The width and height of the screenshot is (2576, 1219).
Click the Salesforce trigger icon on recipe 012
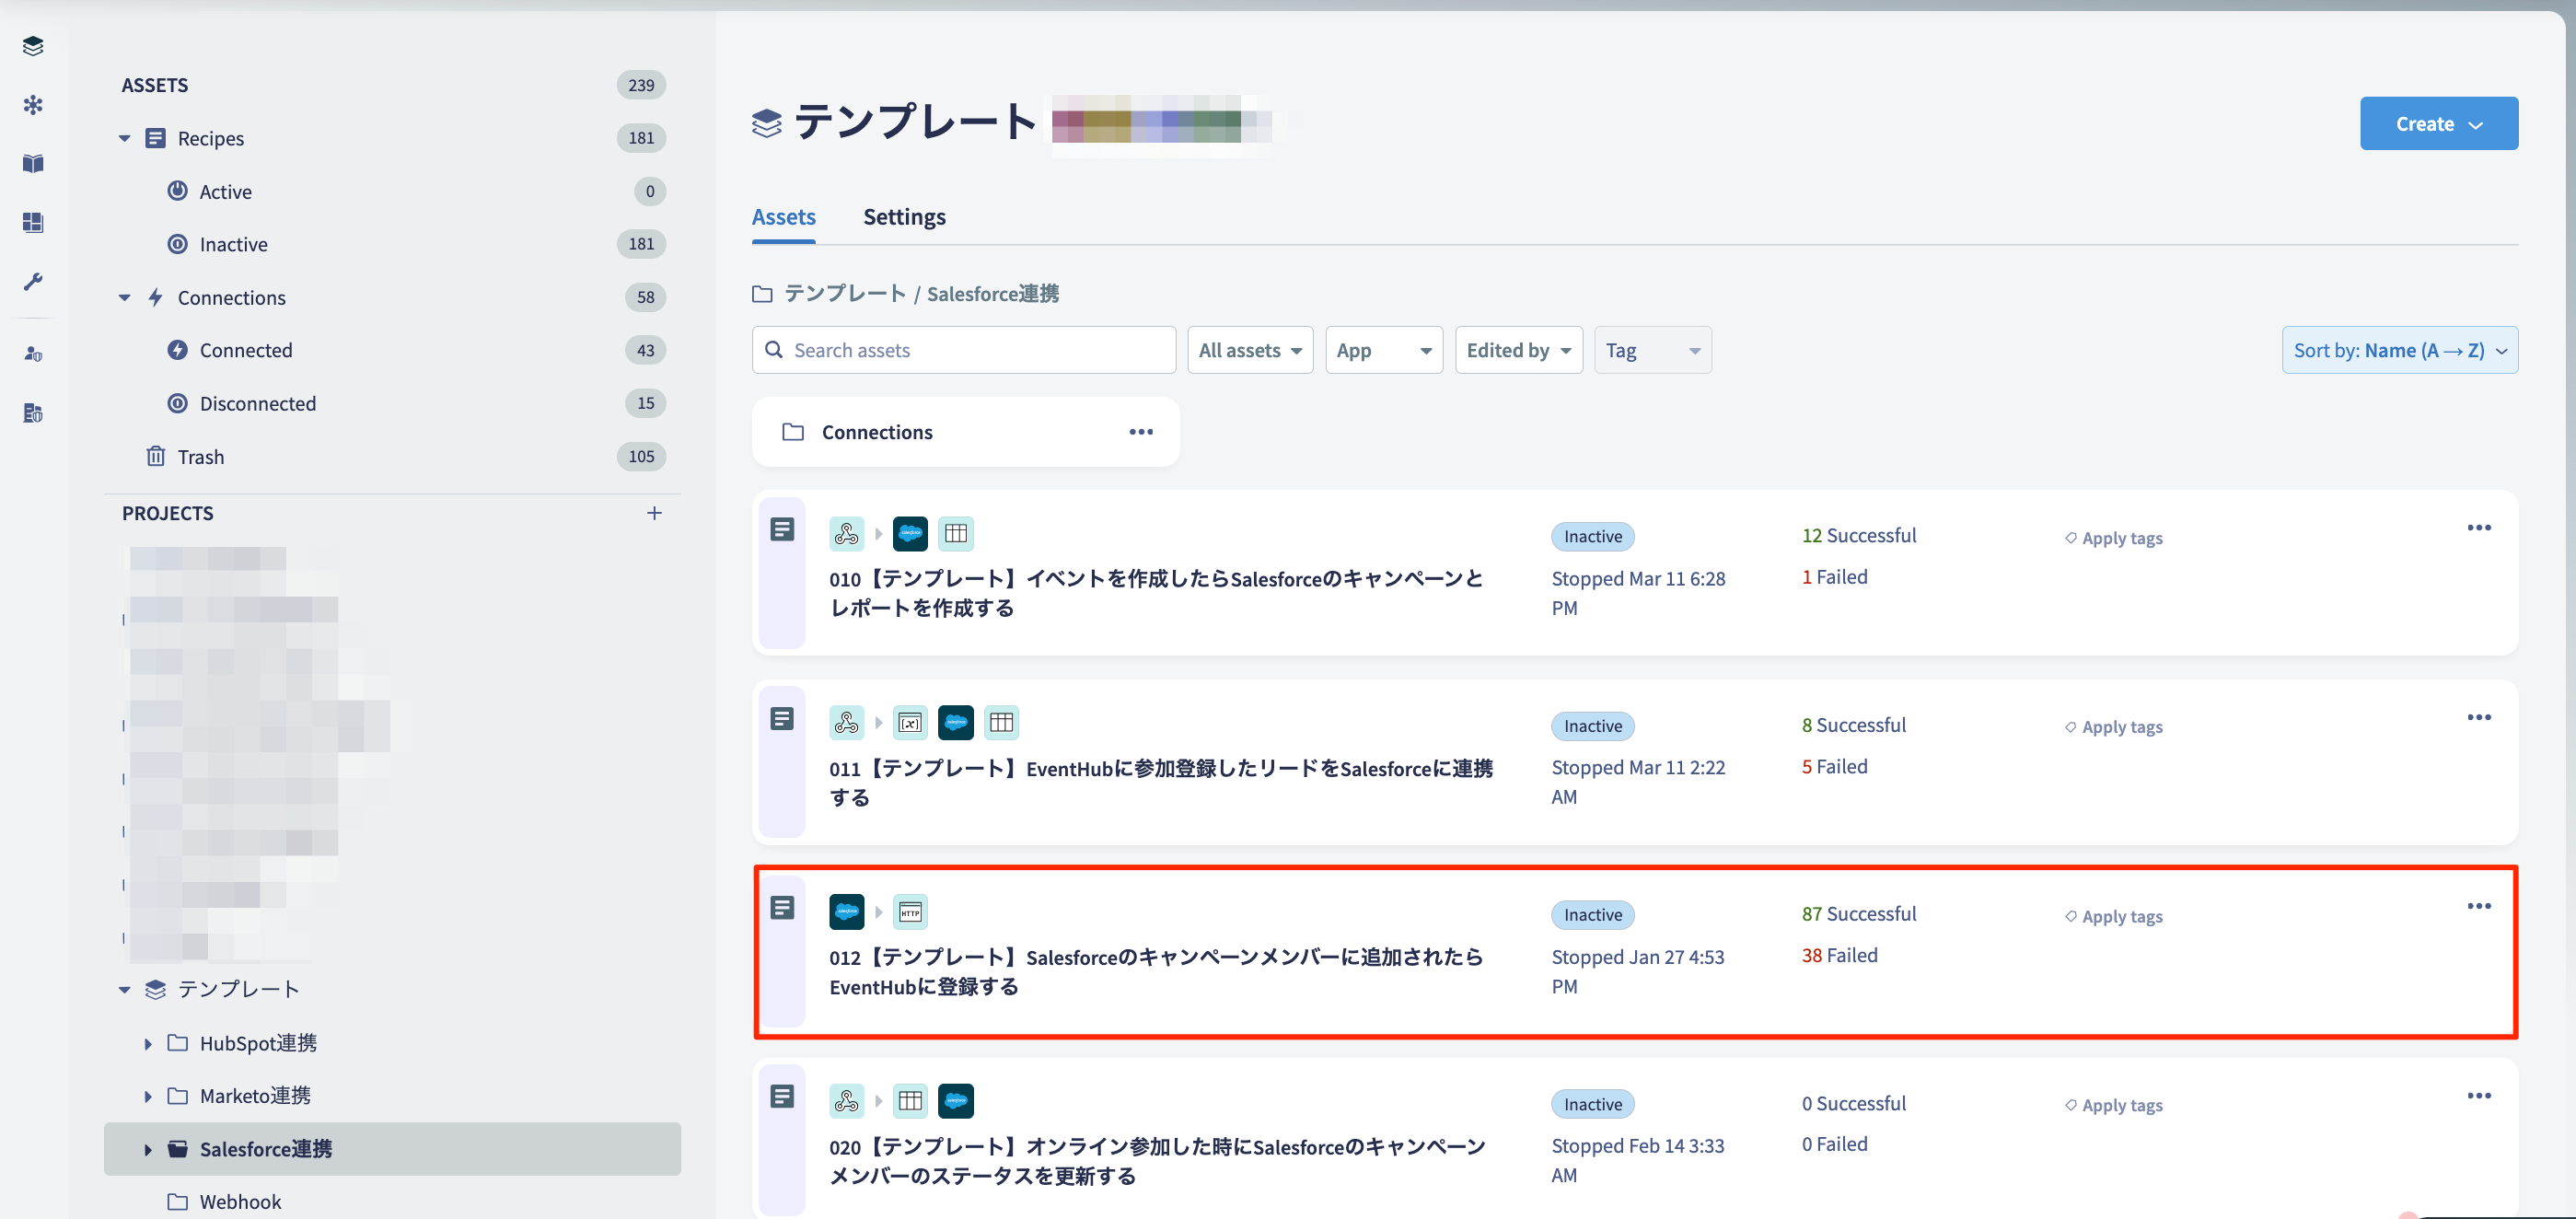(846, 912)
